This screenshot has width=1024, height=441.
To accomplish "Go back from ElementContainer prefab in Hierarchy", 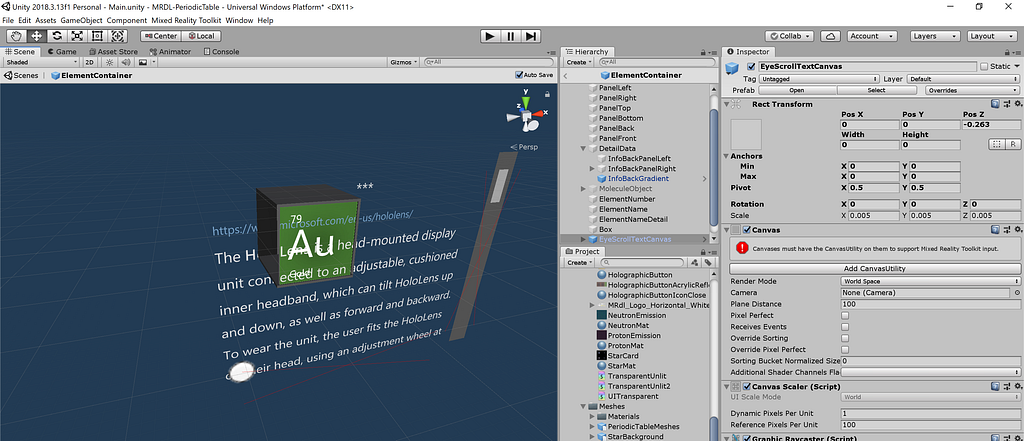I will coord(565,76).
